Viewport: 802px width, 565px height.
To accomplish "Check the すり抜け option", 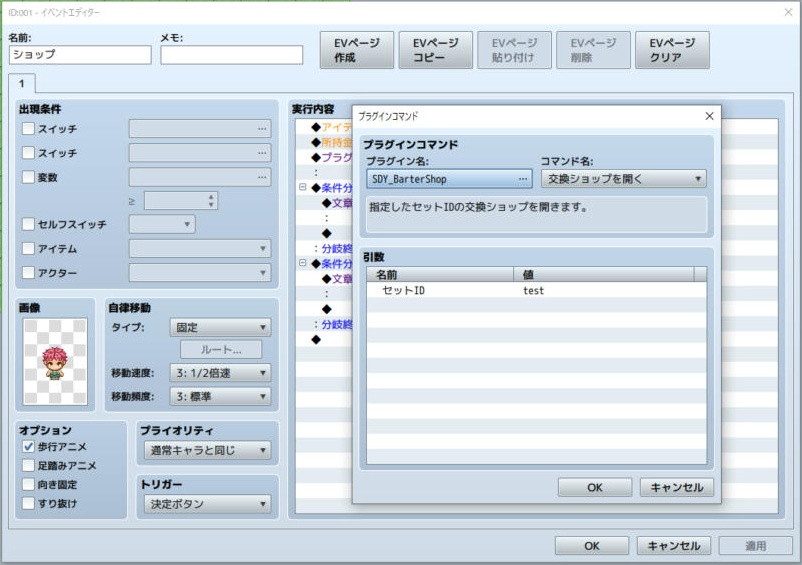I will pos(28,503).
